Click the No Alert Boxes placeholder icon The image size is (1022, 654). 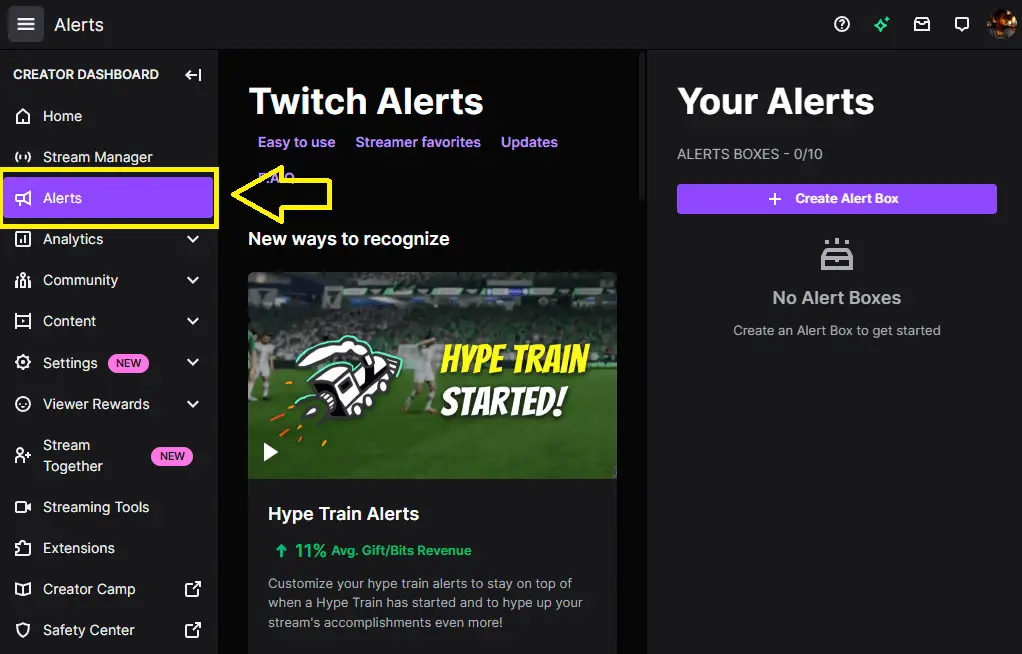tap(837, 254)
